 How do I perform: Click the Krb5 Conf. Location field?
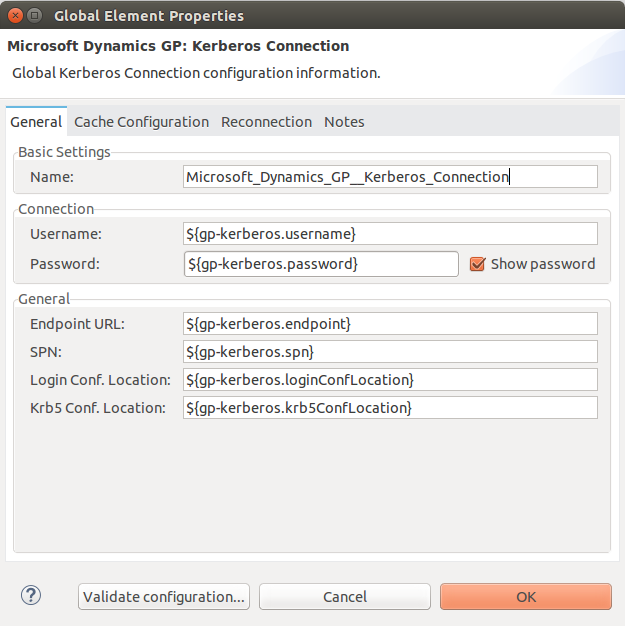tap(390, 408)
